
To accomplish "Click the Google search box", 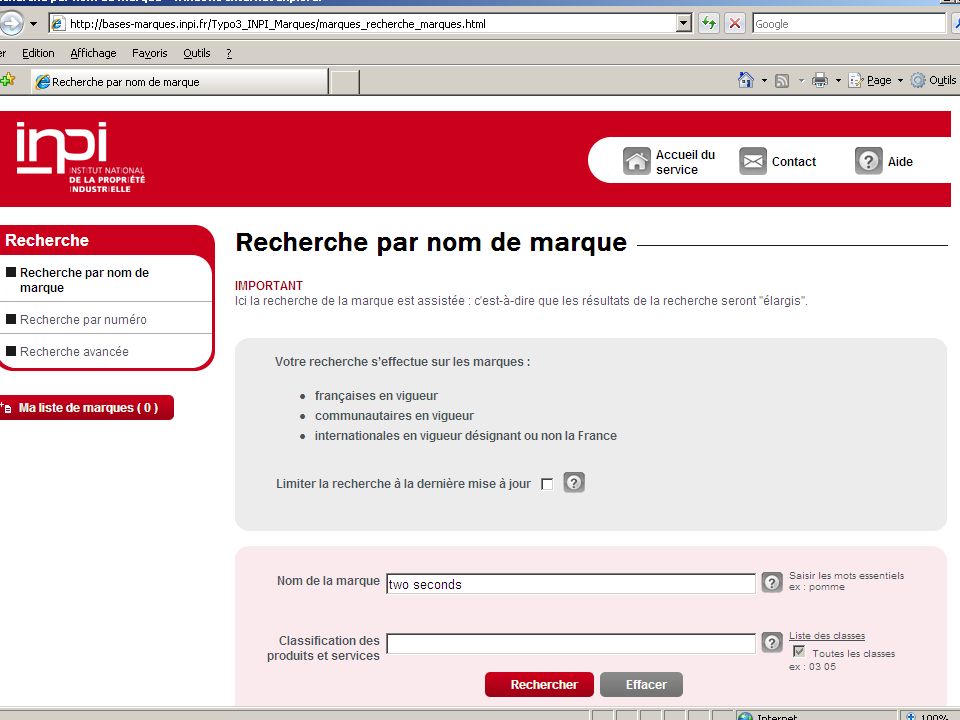I will tap(849, 24).
